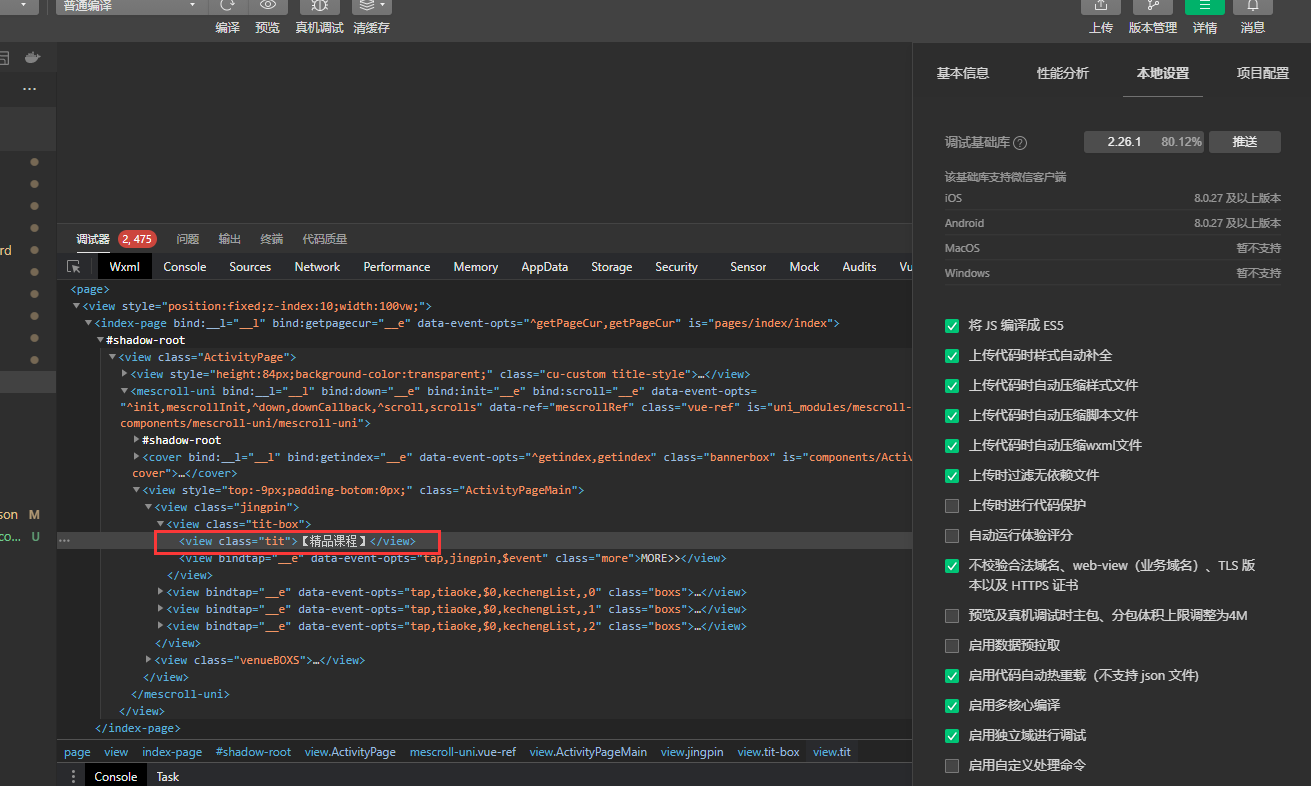The image size is (1311, 786).
Task: Open the message bell icon
Action: (x=1252, y=6)
